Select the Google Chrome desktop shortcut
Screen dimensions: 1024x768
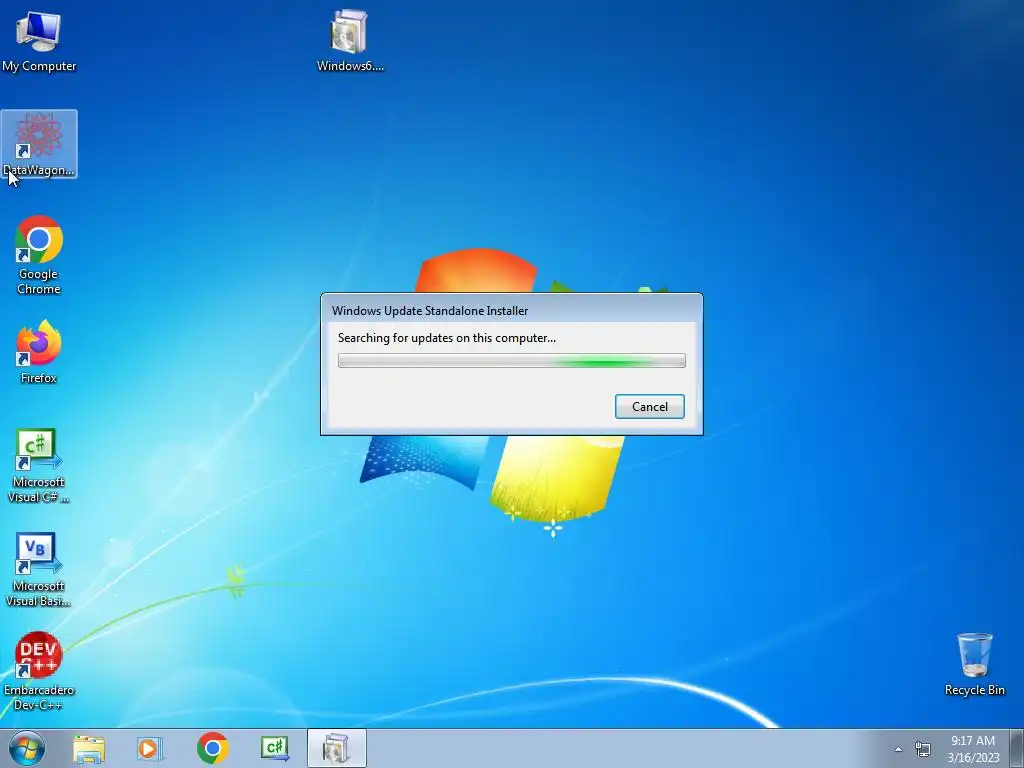pyautogui.click(x=39, y=255)
